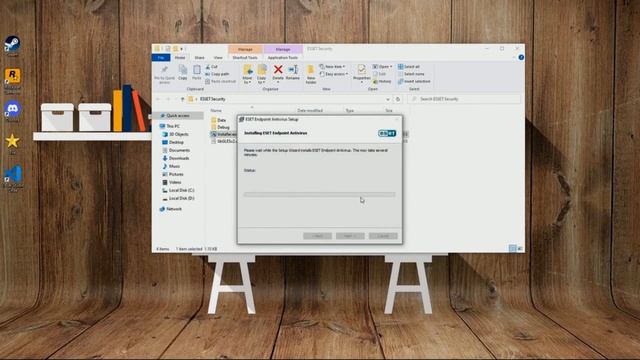
Task: Open the Application Tools tab
Action: (283, 58)
